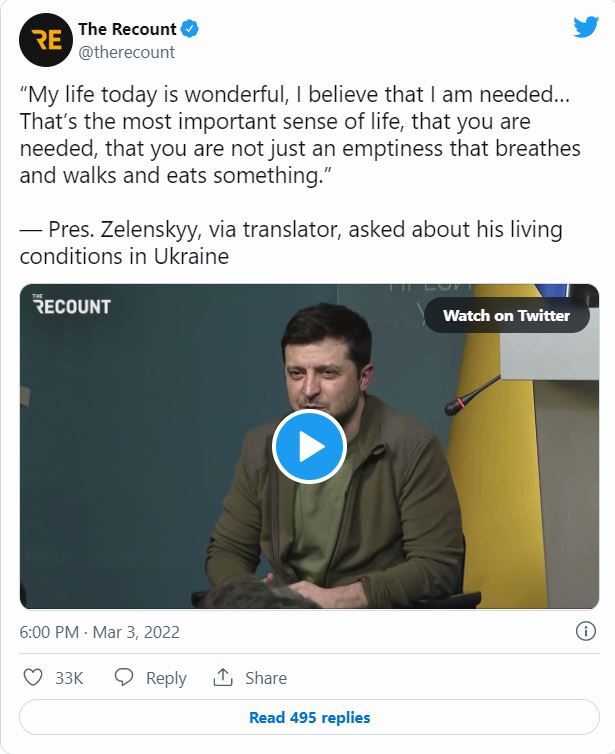Click the Recount watermark in the video
This screenshot has height=754, width=615.
(x=71, y=304)
